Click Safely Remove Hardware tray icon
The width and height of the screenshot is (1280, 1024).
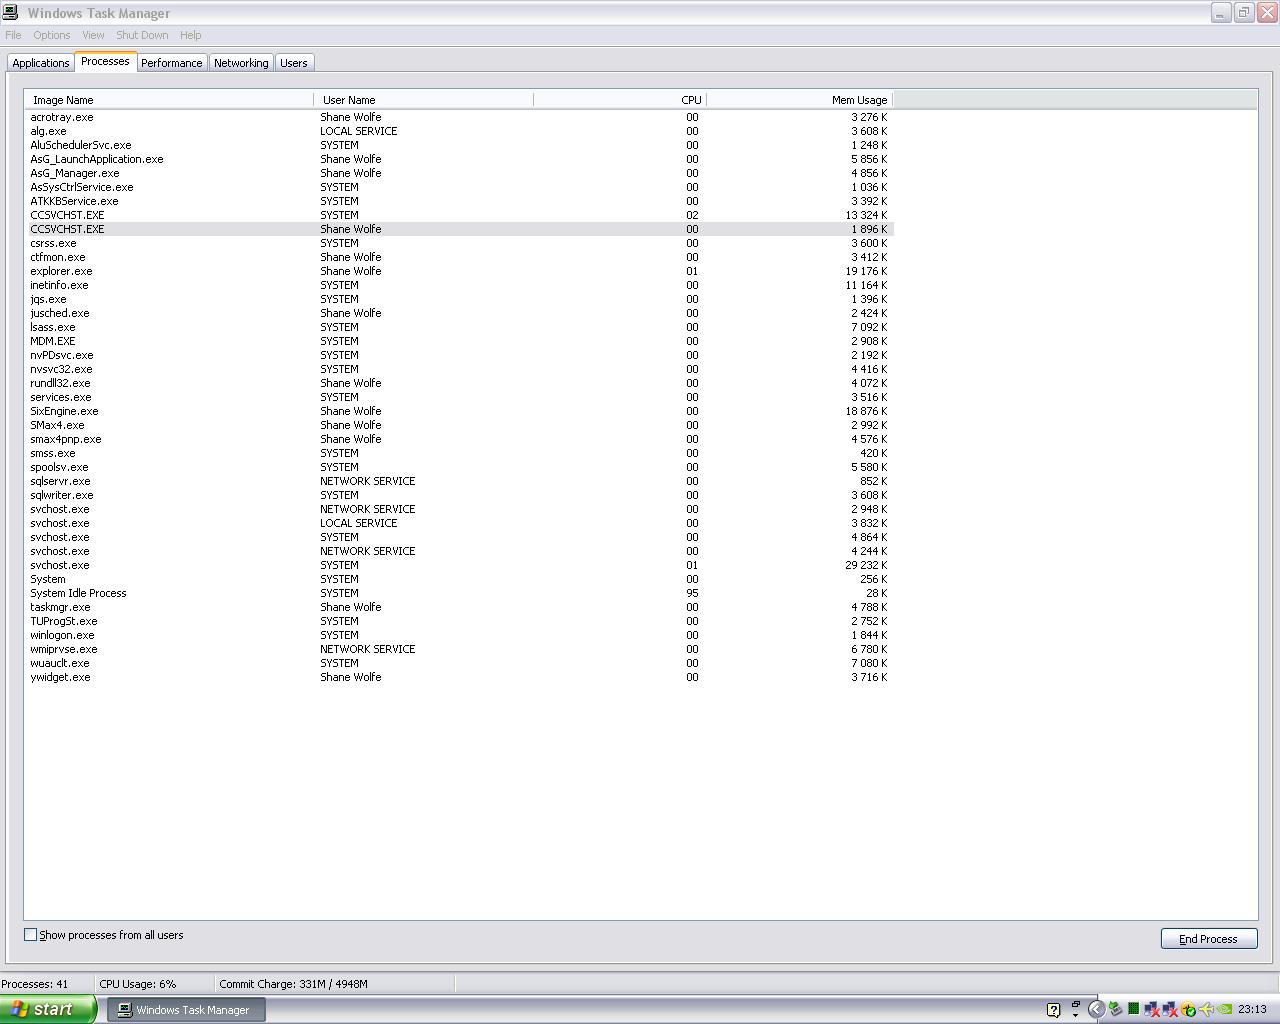coord(1115,1009)
